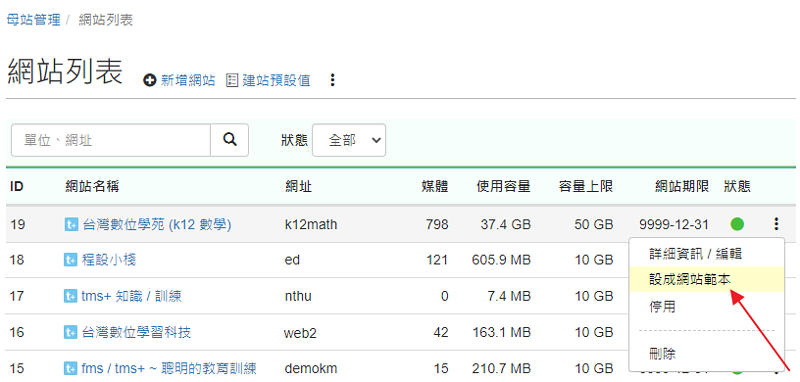Viewport: 800px width, 382px height.
Task: Open the 台灣數位學苑 (k12 數學) site link
Action: click(x=157, y=224)
